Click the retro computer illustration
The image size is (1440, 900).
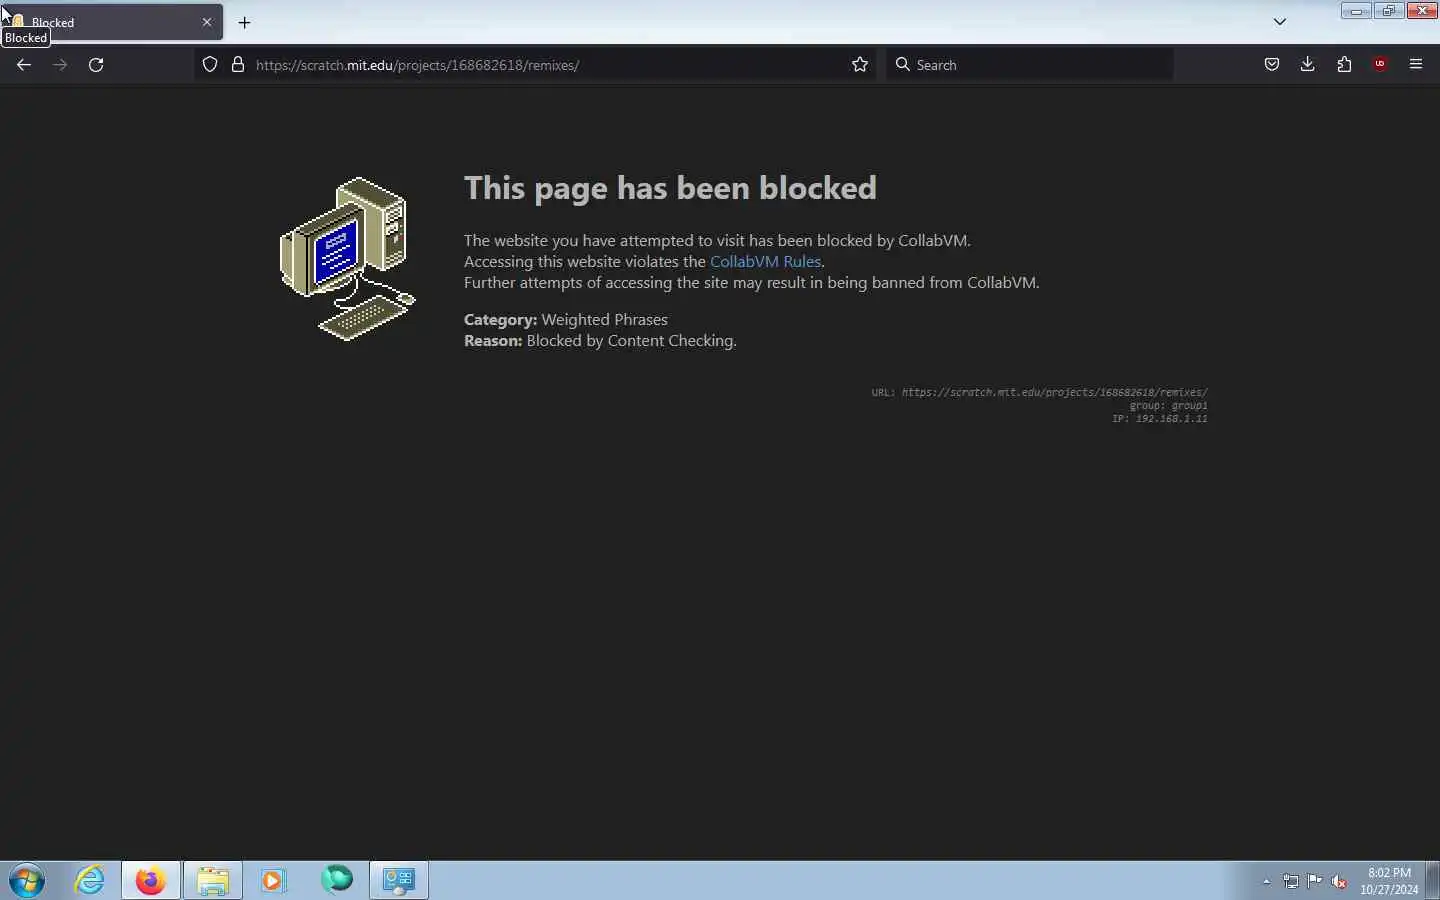click(347, 259)
